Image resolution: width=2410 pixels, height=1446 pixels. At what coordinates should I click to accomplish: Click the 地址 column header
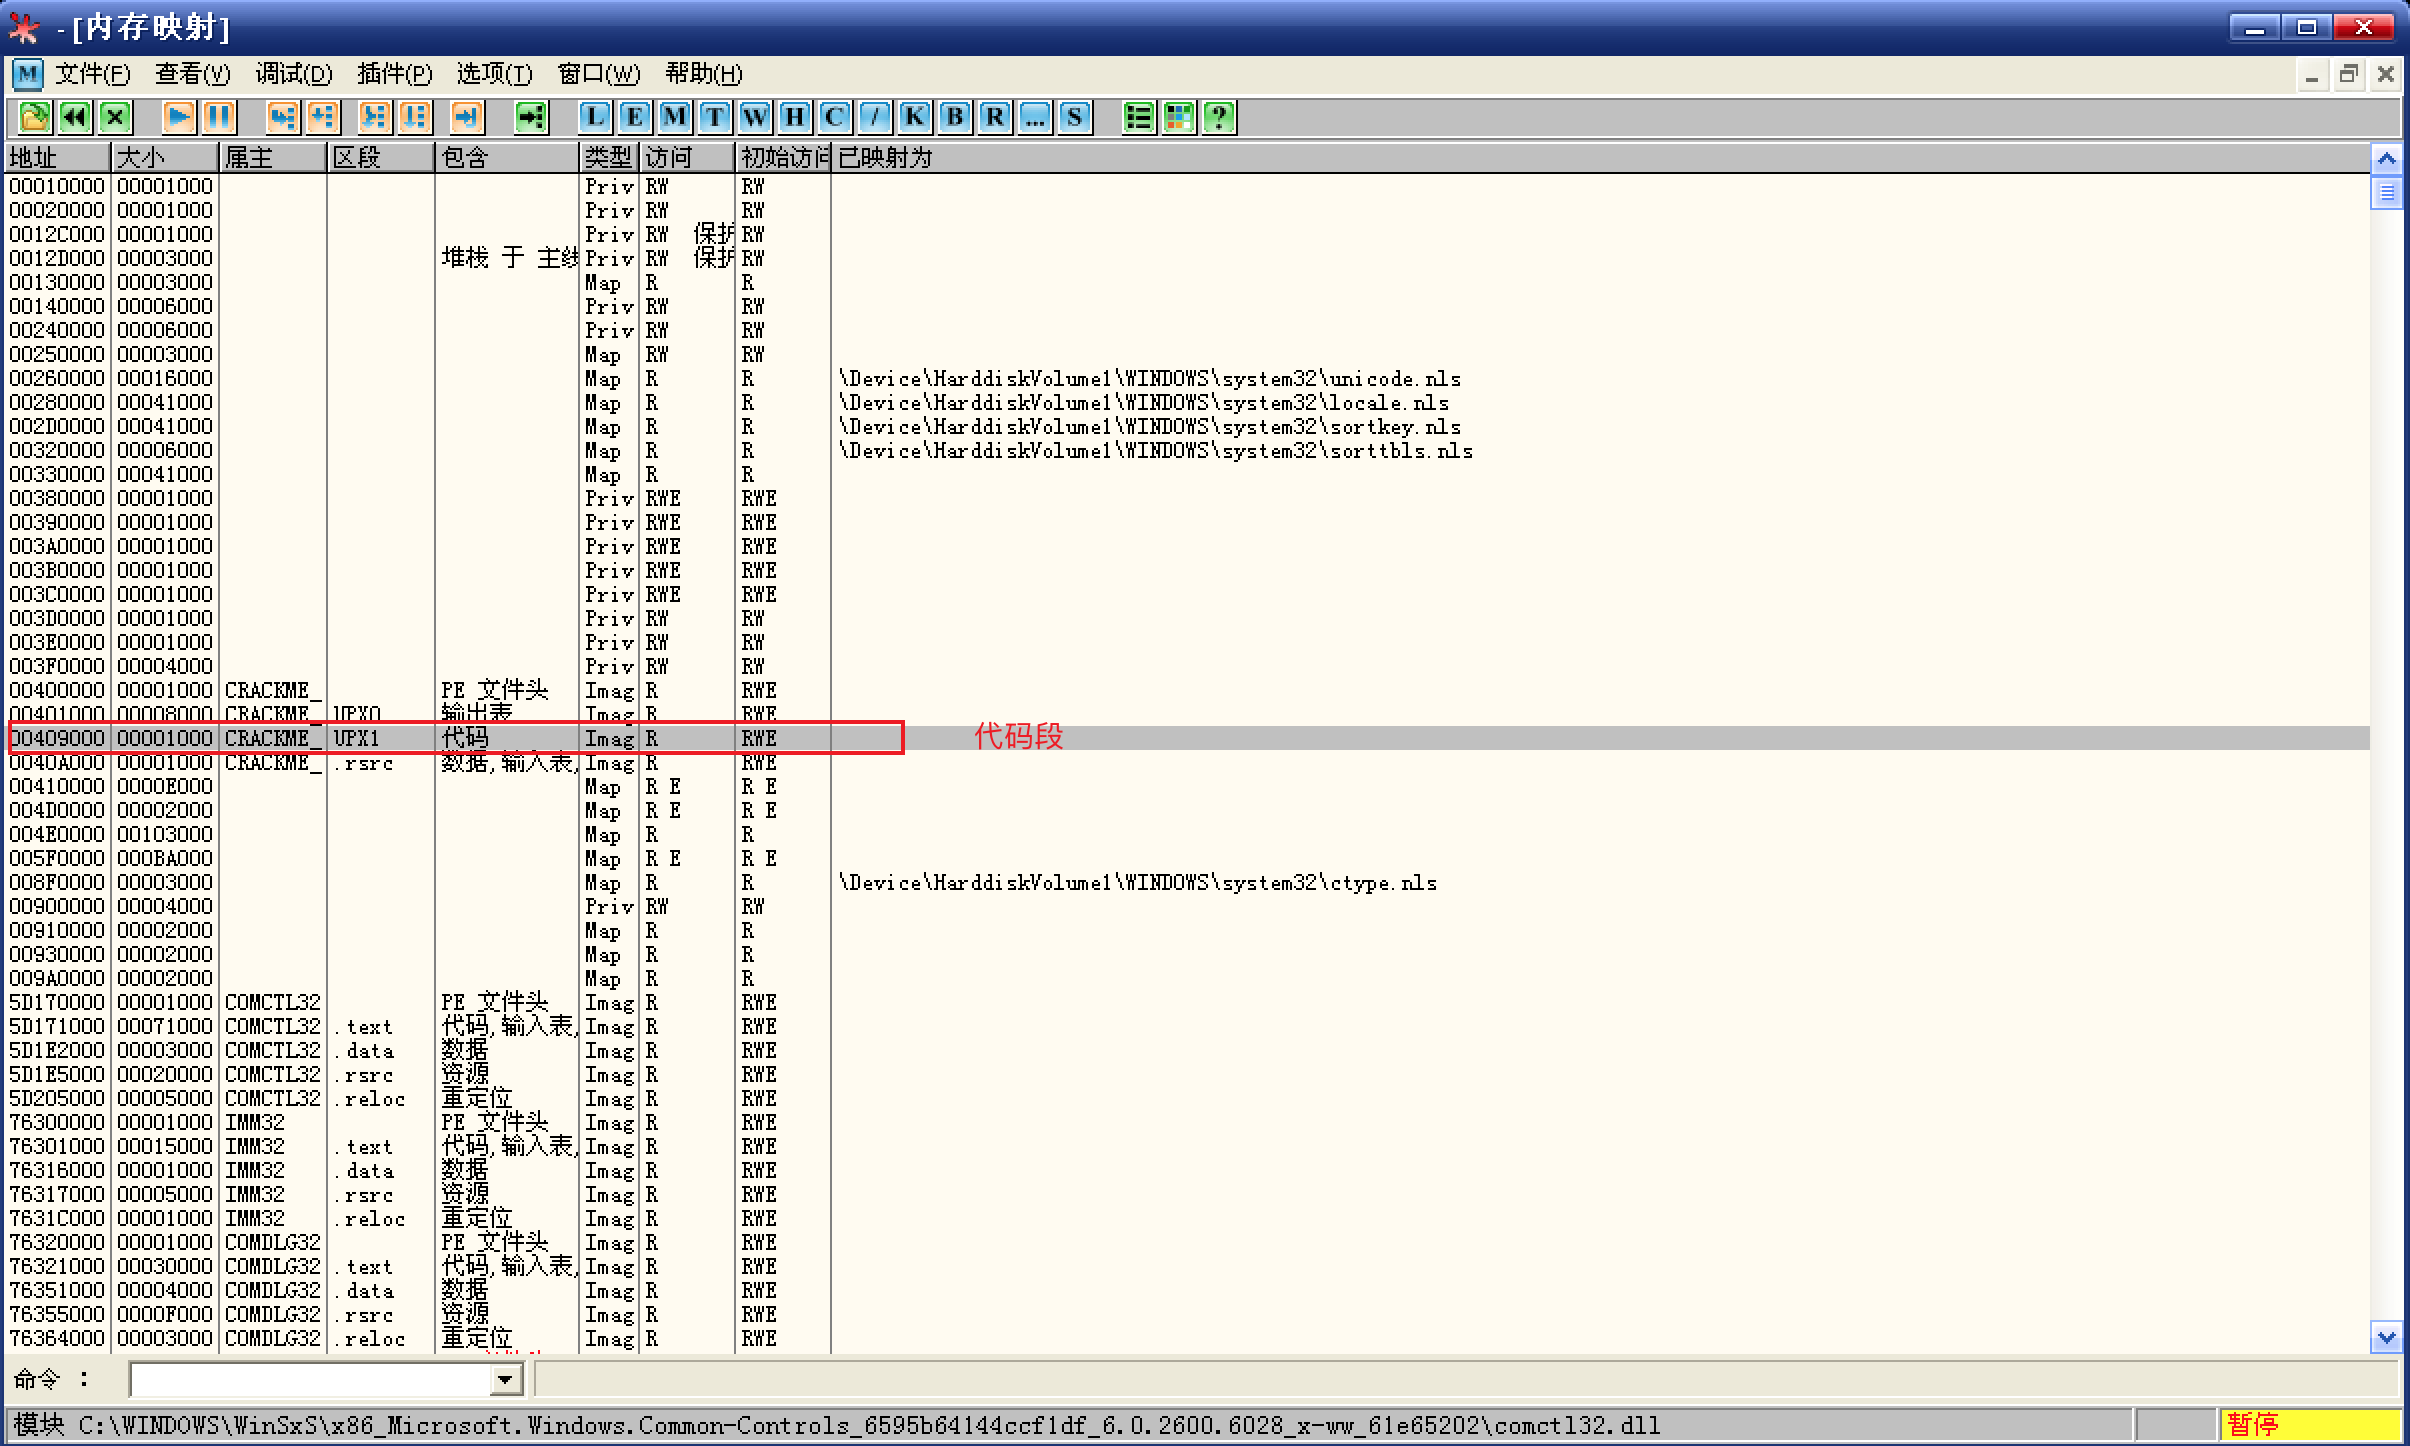coord(57,158)
